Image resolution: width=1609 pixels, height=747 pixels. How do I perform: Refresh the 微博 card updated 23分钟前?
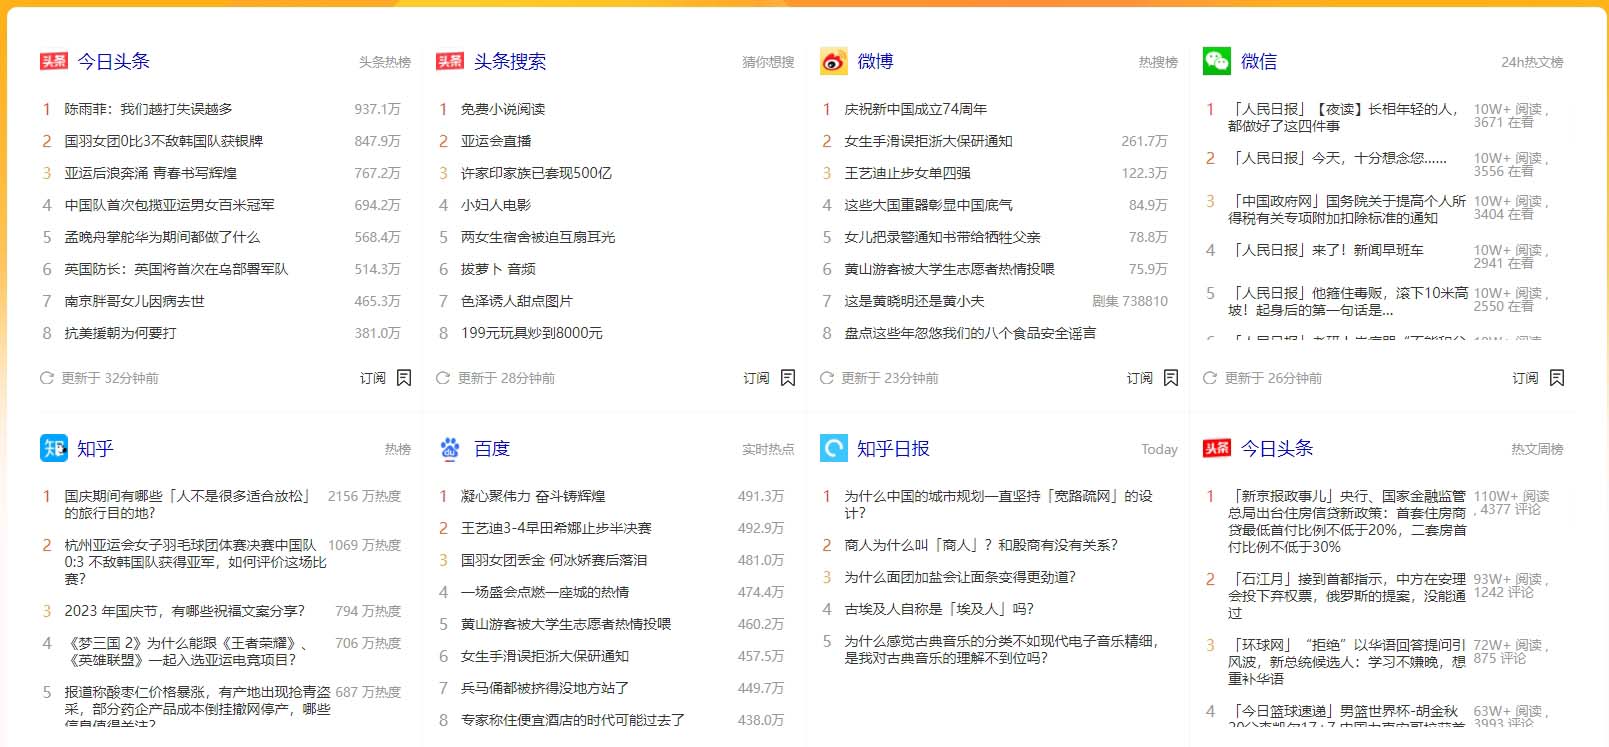(x=827, y=378)
